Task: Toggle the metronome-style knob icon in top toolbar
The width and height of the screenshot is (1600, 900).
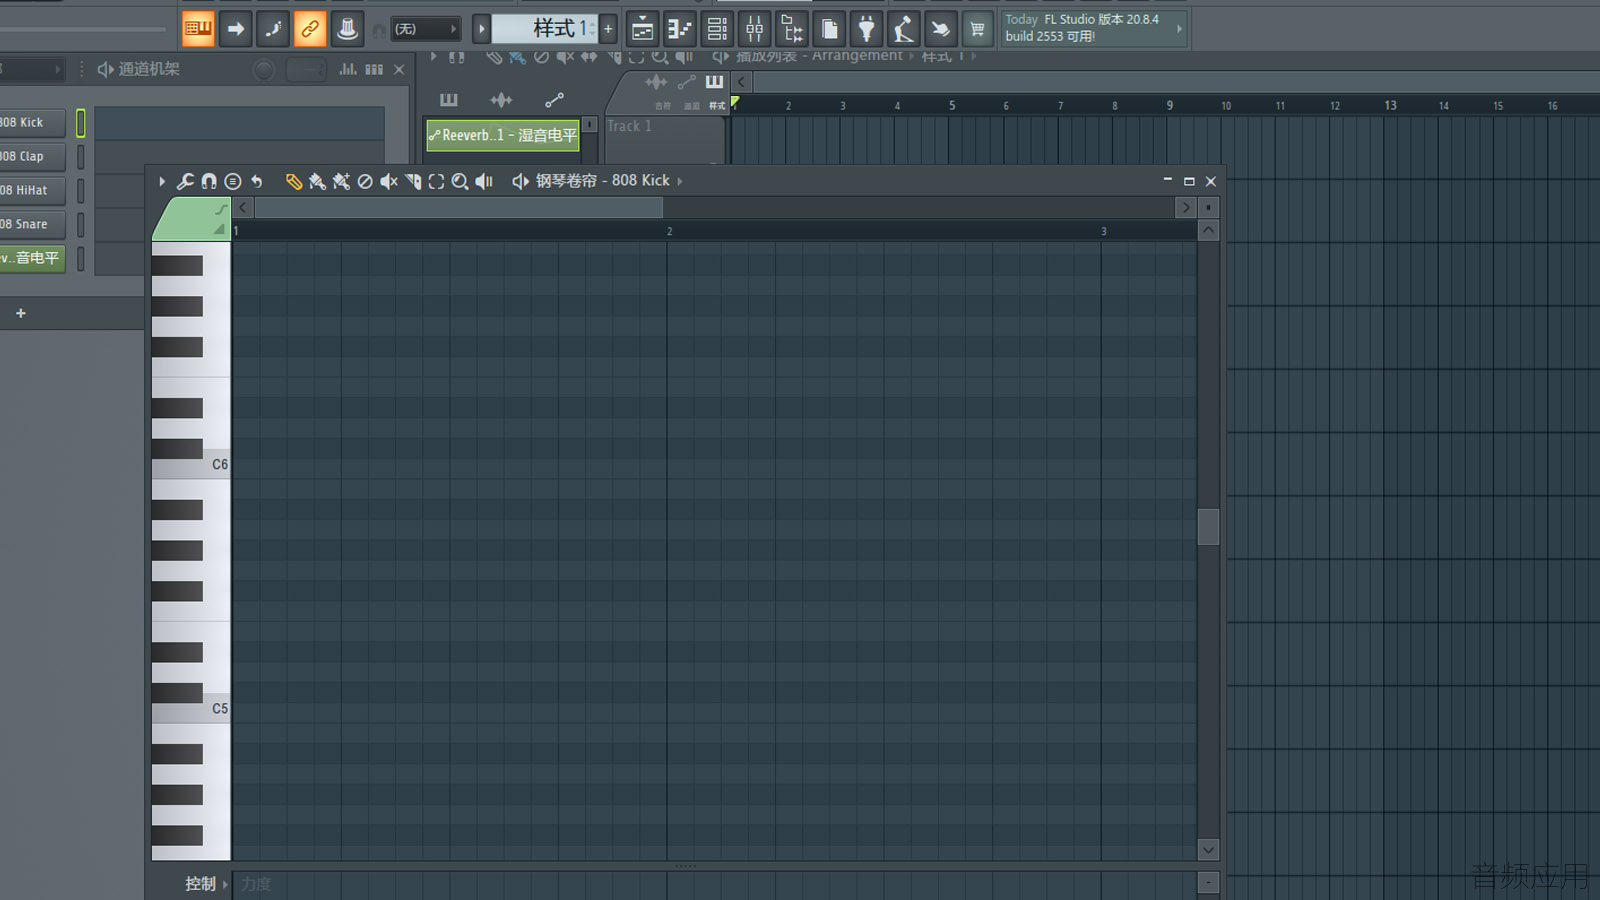Action: 347,29
